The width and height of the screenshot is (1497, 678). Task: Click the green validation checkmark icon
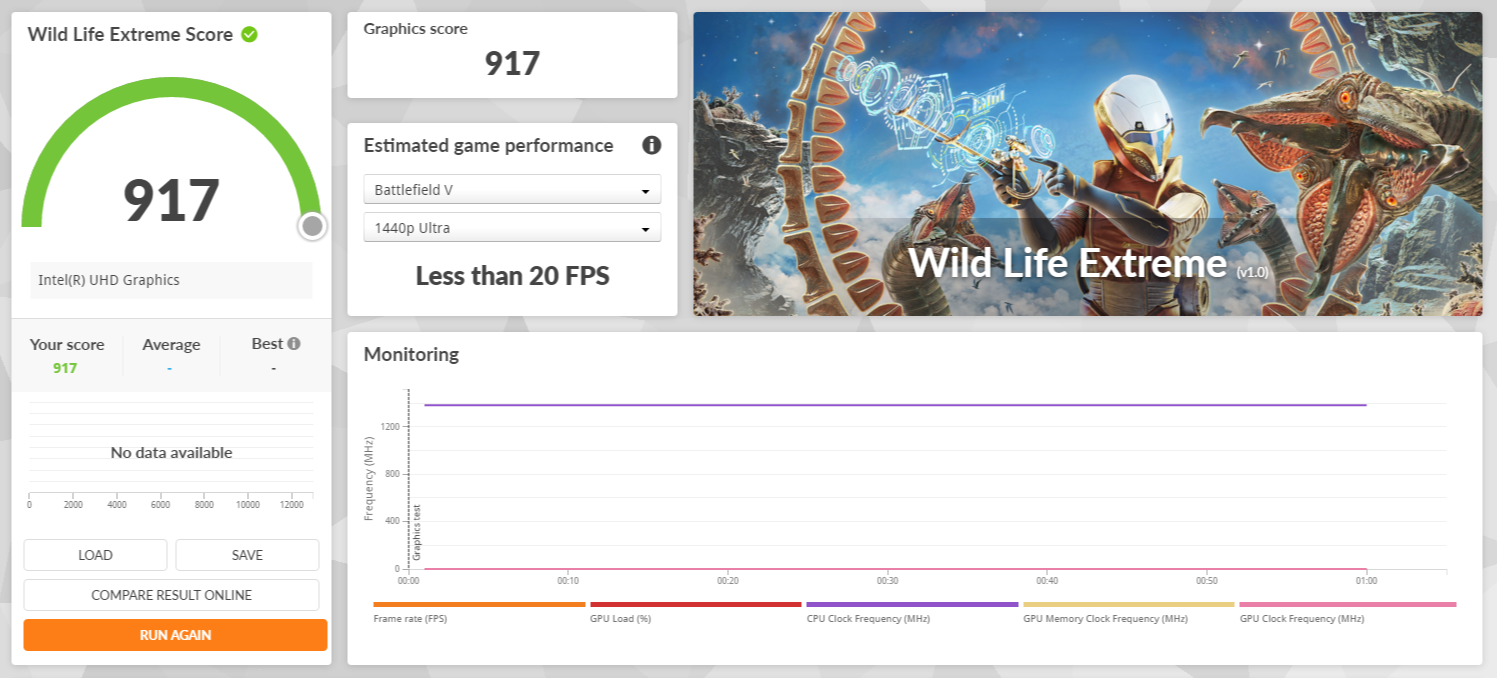click(249, 34)
